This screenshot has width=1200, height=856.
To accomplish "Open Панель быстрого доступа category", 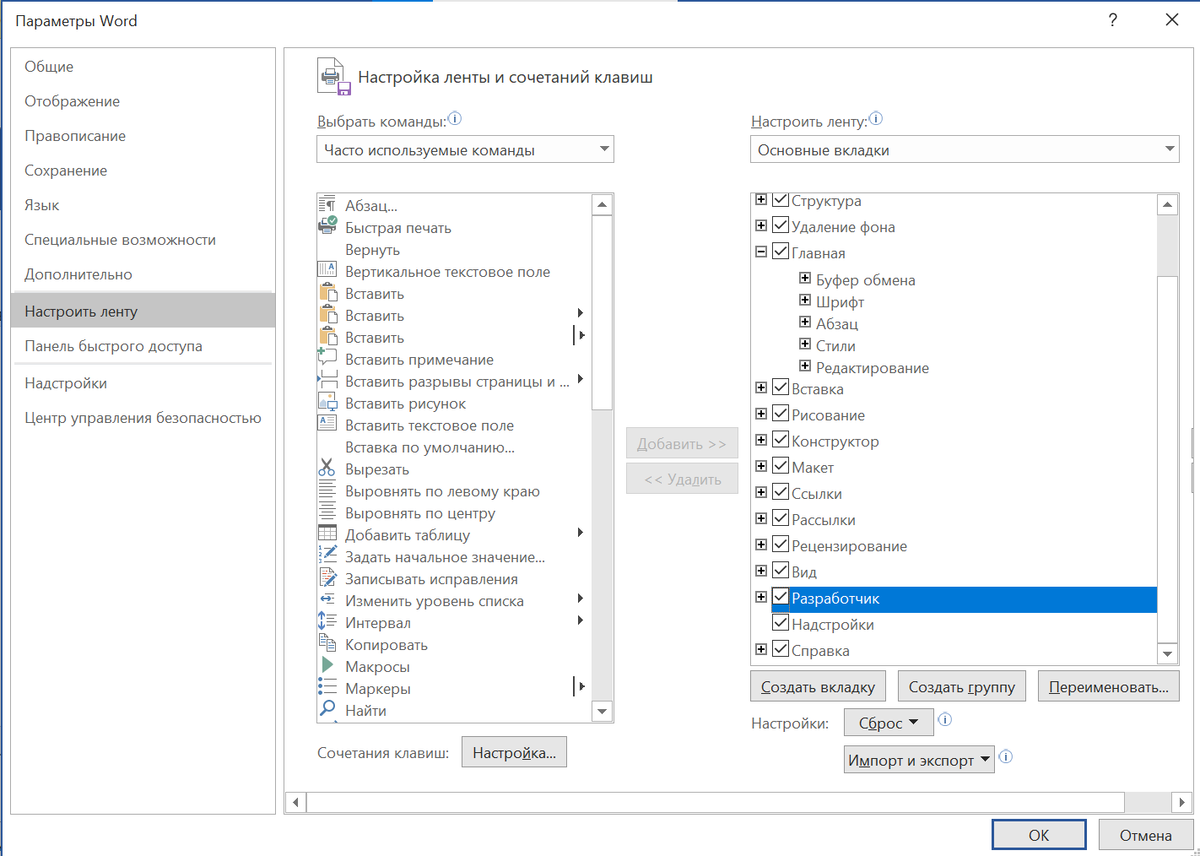I will (143, 346).
